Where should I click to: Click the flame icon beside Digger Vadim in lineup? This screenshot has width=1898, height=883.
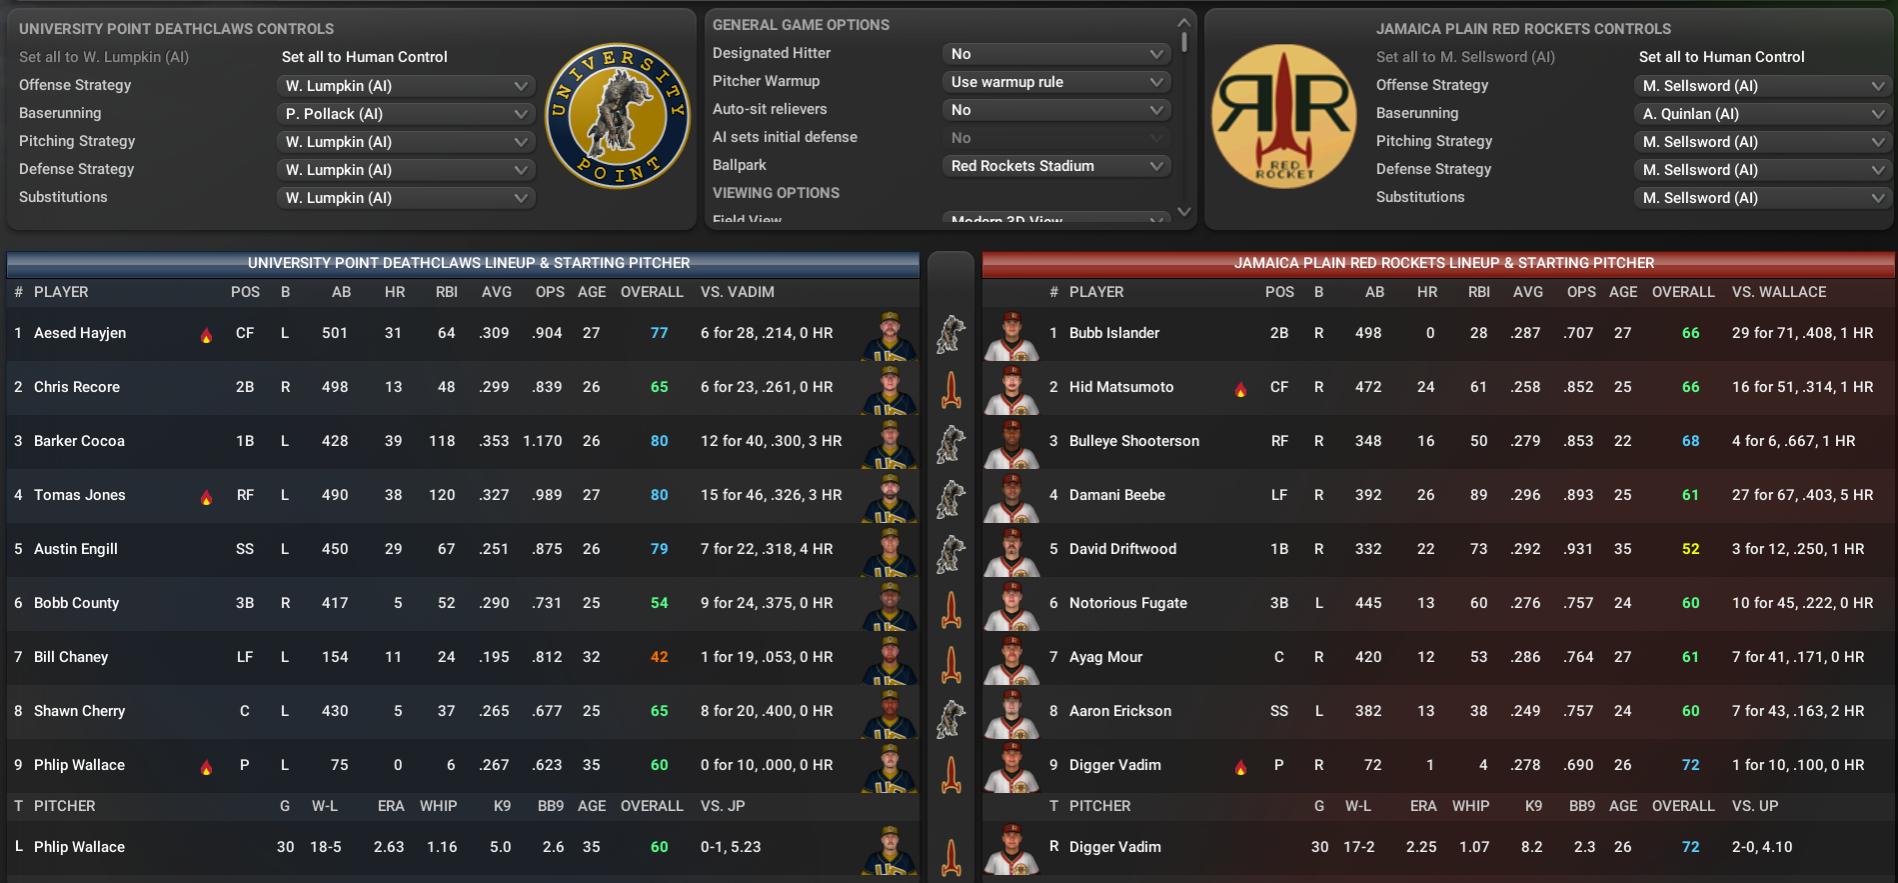coord(1240,768)
